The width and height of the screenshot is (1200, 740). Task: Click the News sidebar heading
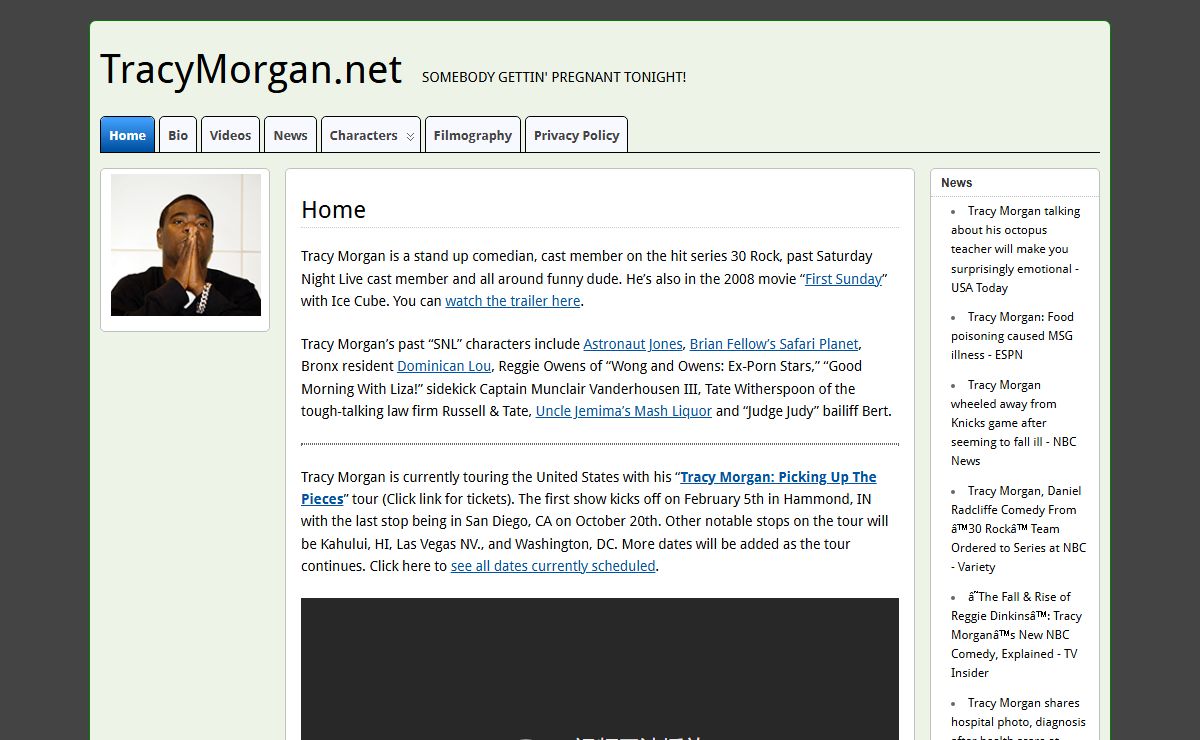[956, 183]
